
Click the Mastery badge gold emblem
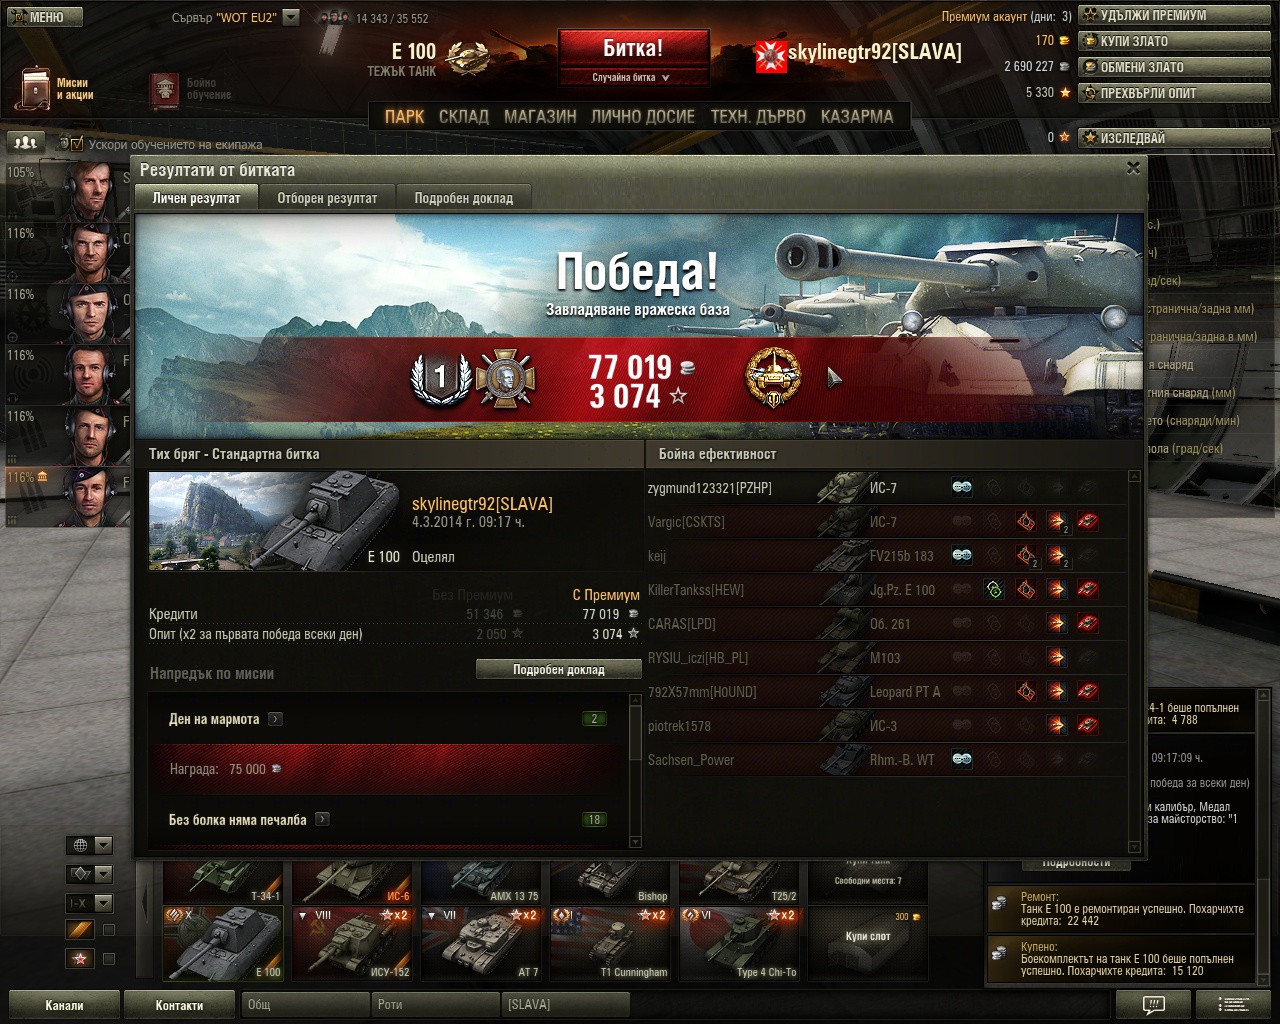tap(774, 379)
